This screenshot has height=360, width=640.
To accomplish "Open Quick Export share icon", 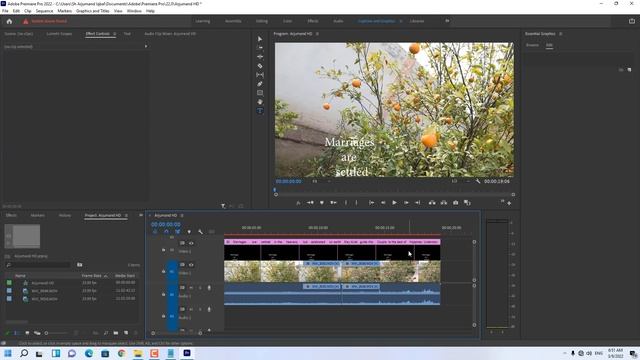I will pyautogui.click(x=631, y=21).
